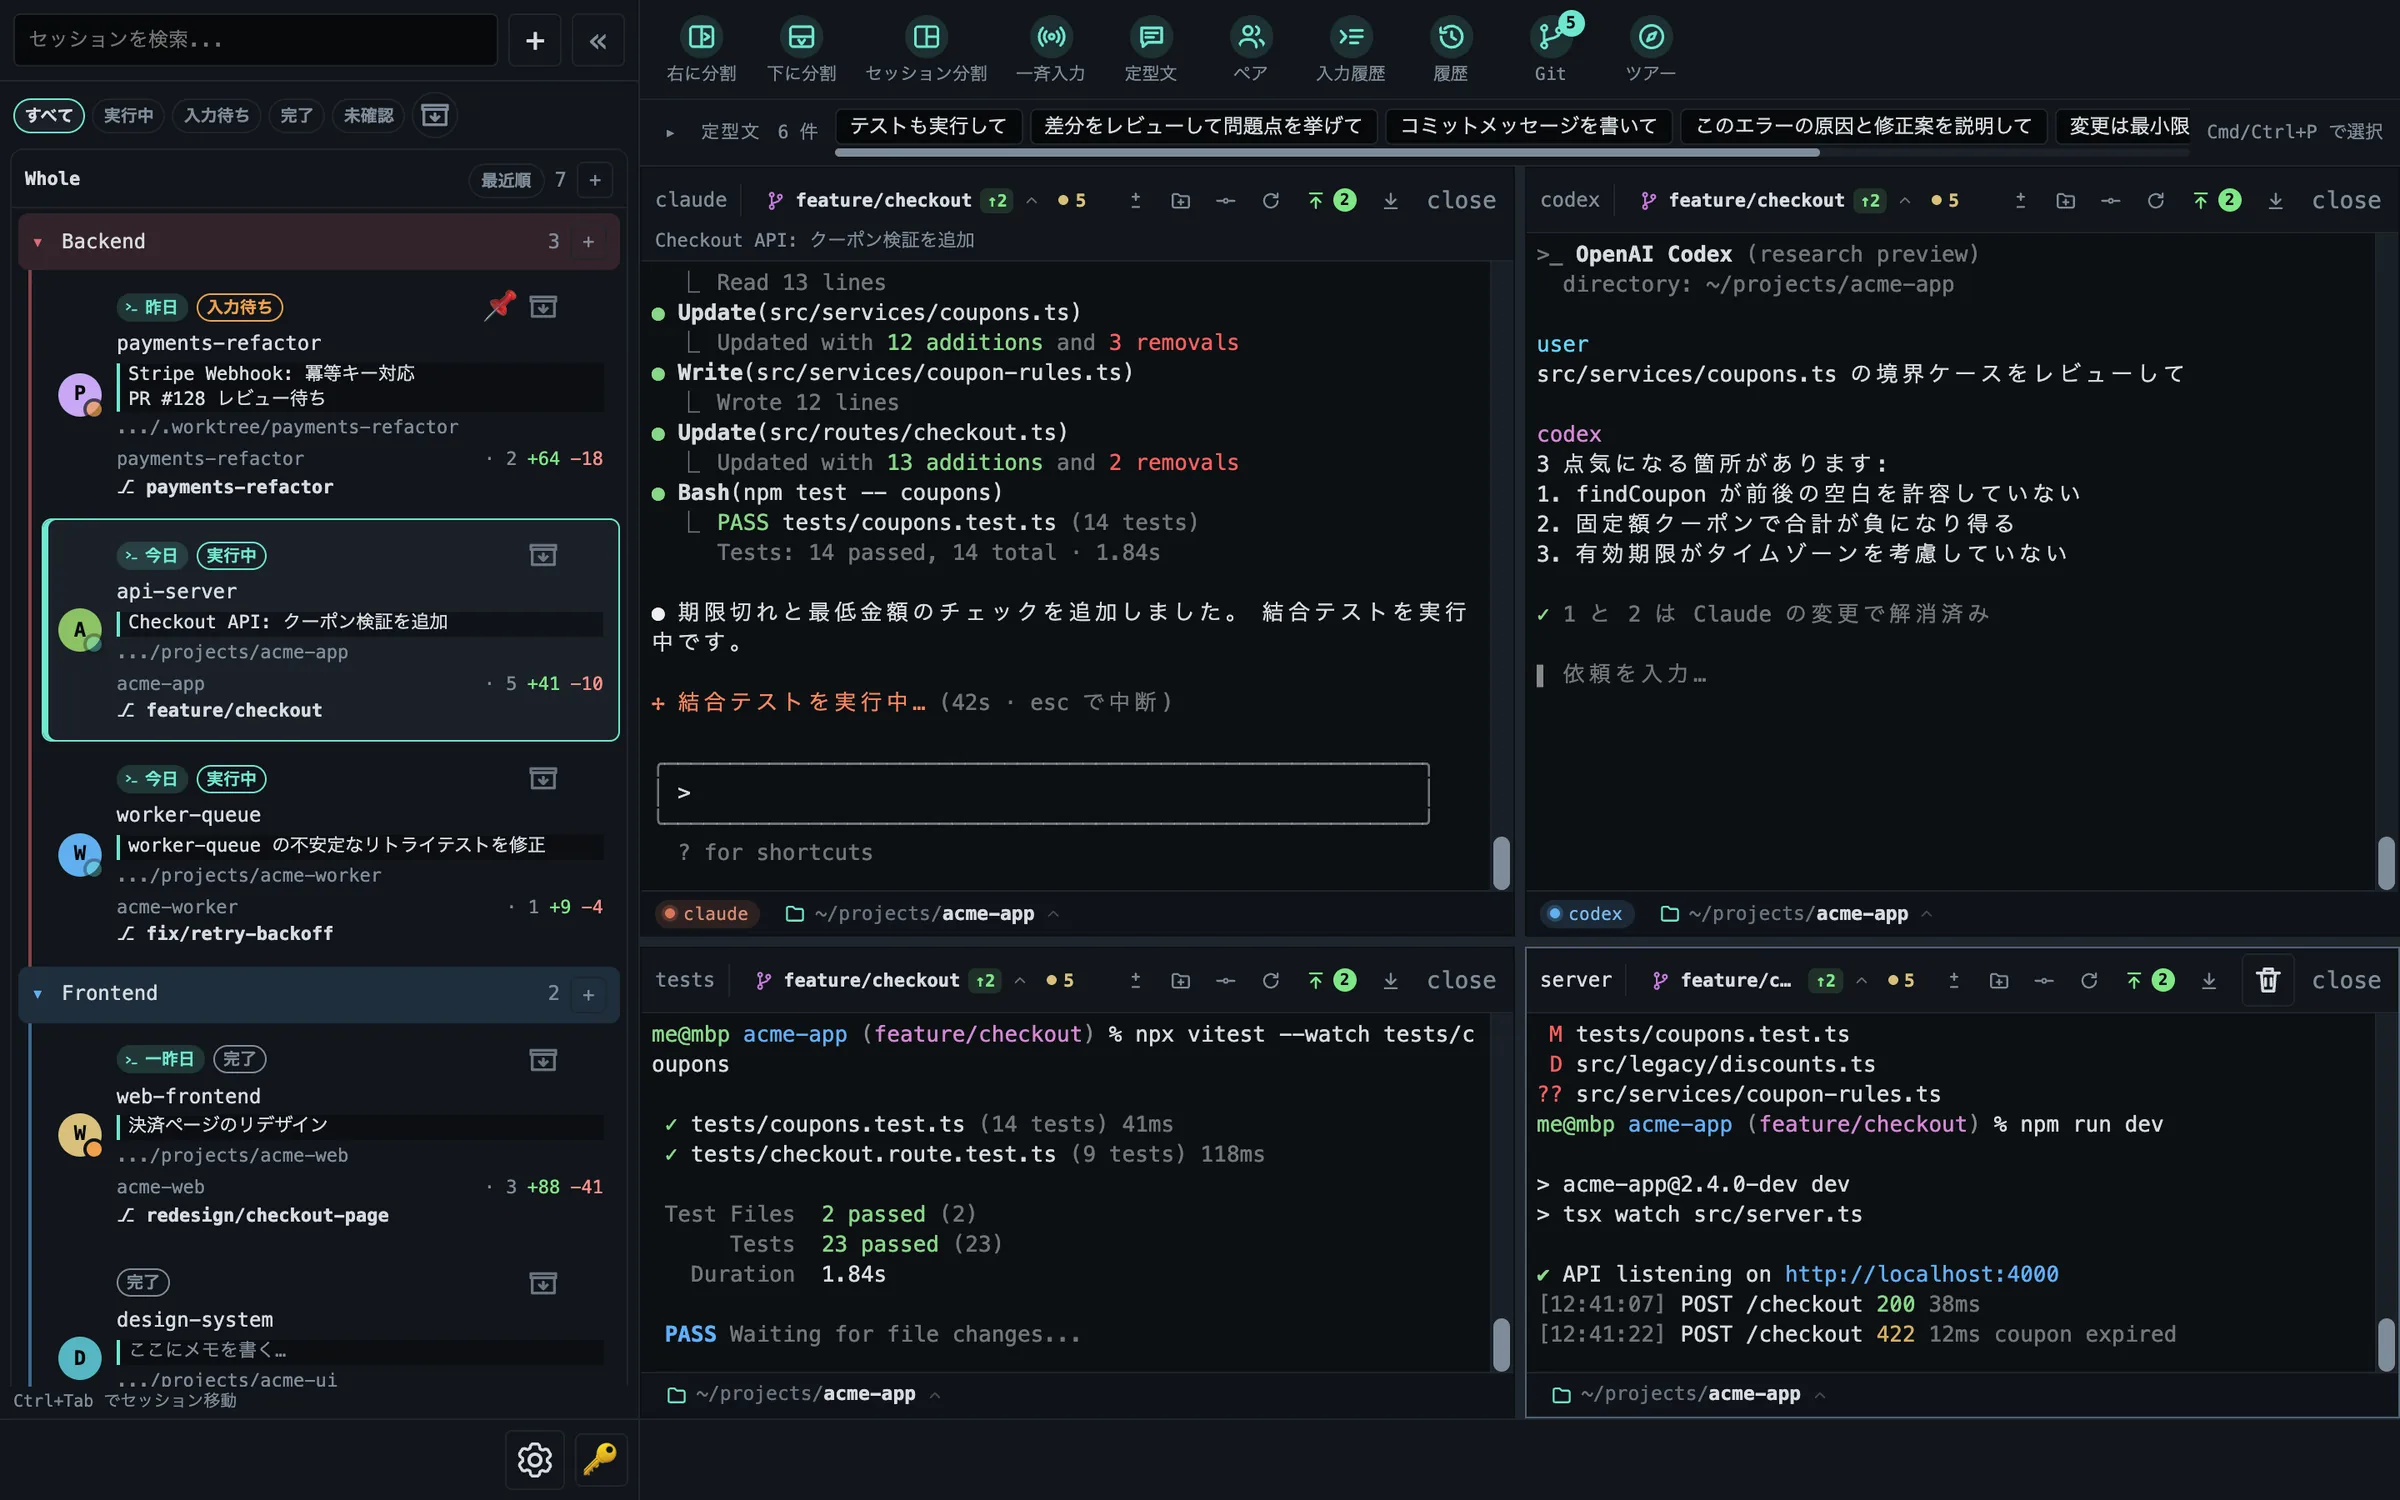Unpin the payments-refactor session
Viewport: 2400px width, 1500px height.
pyautogui.click(x=500, y=305)
